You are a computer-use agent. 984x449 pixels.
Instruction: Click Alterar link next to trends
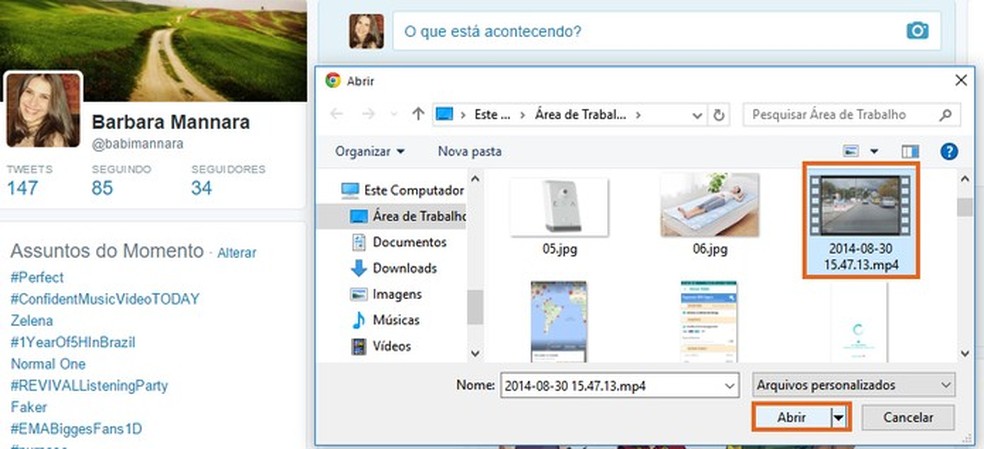(x=237, y=253)
